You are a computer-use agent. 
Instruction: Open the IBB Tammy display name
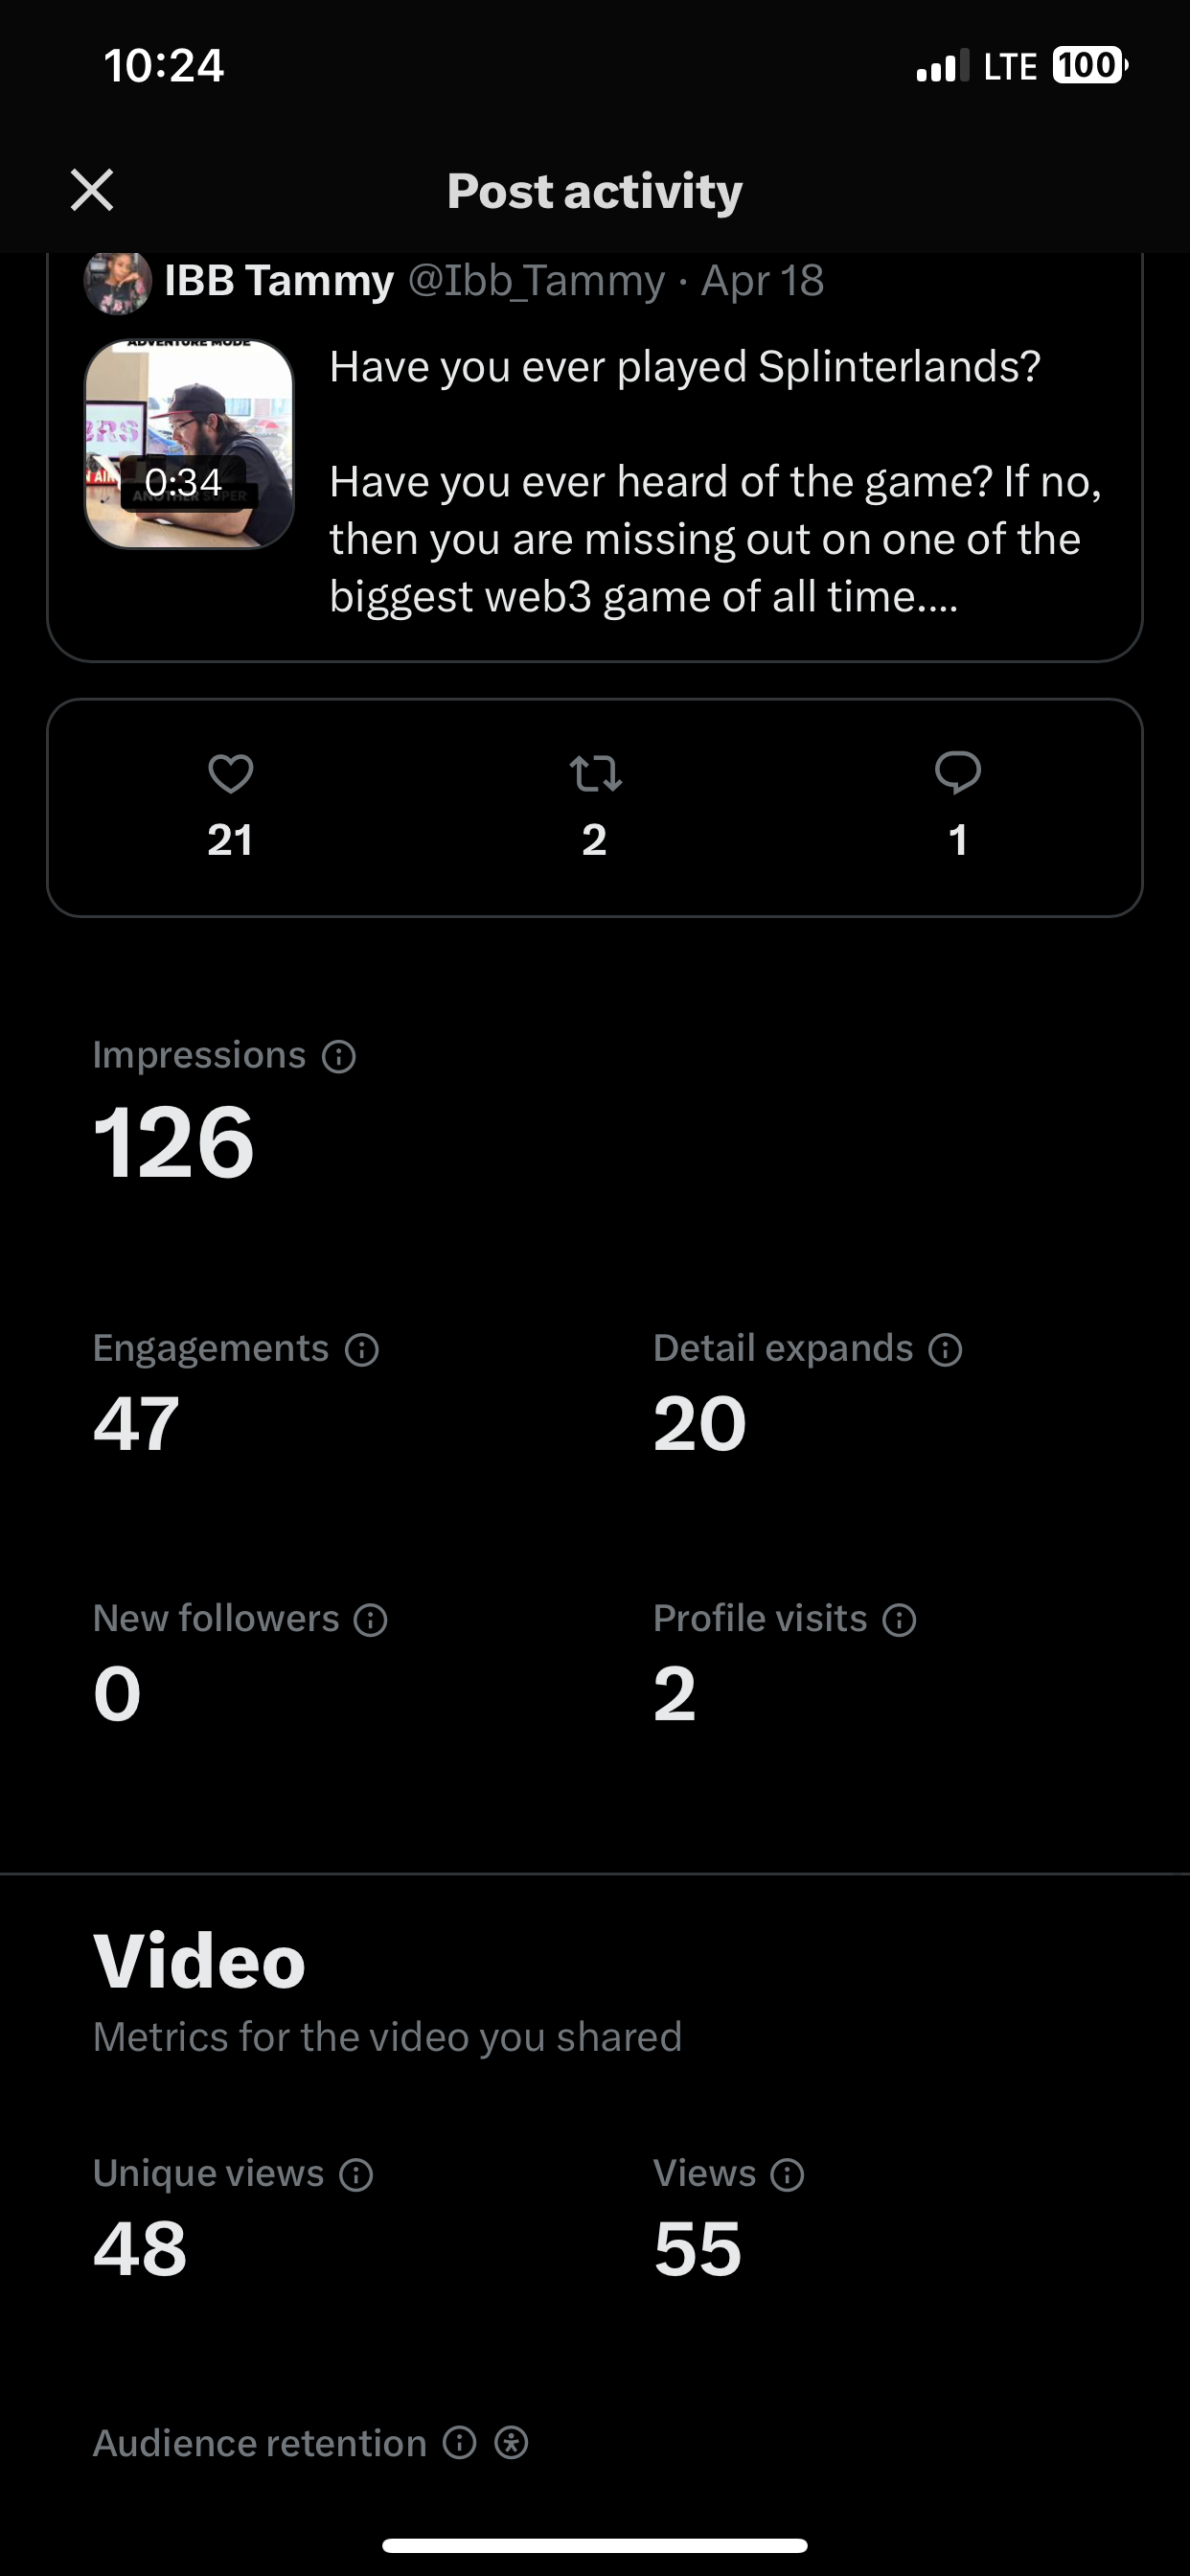[x=279, y=281]
